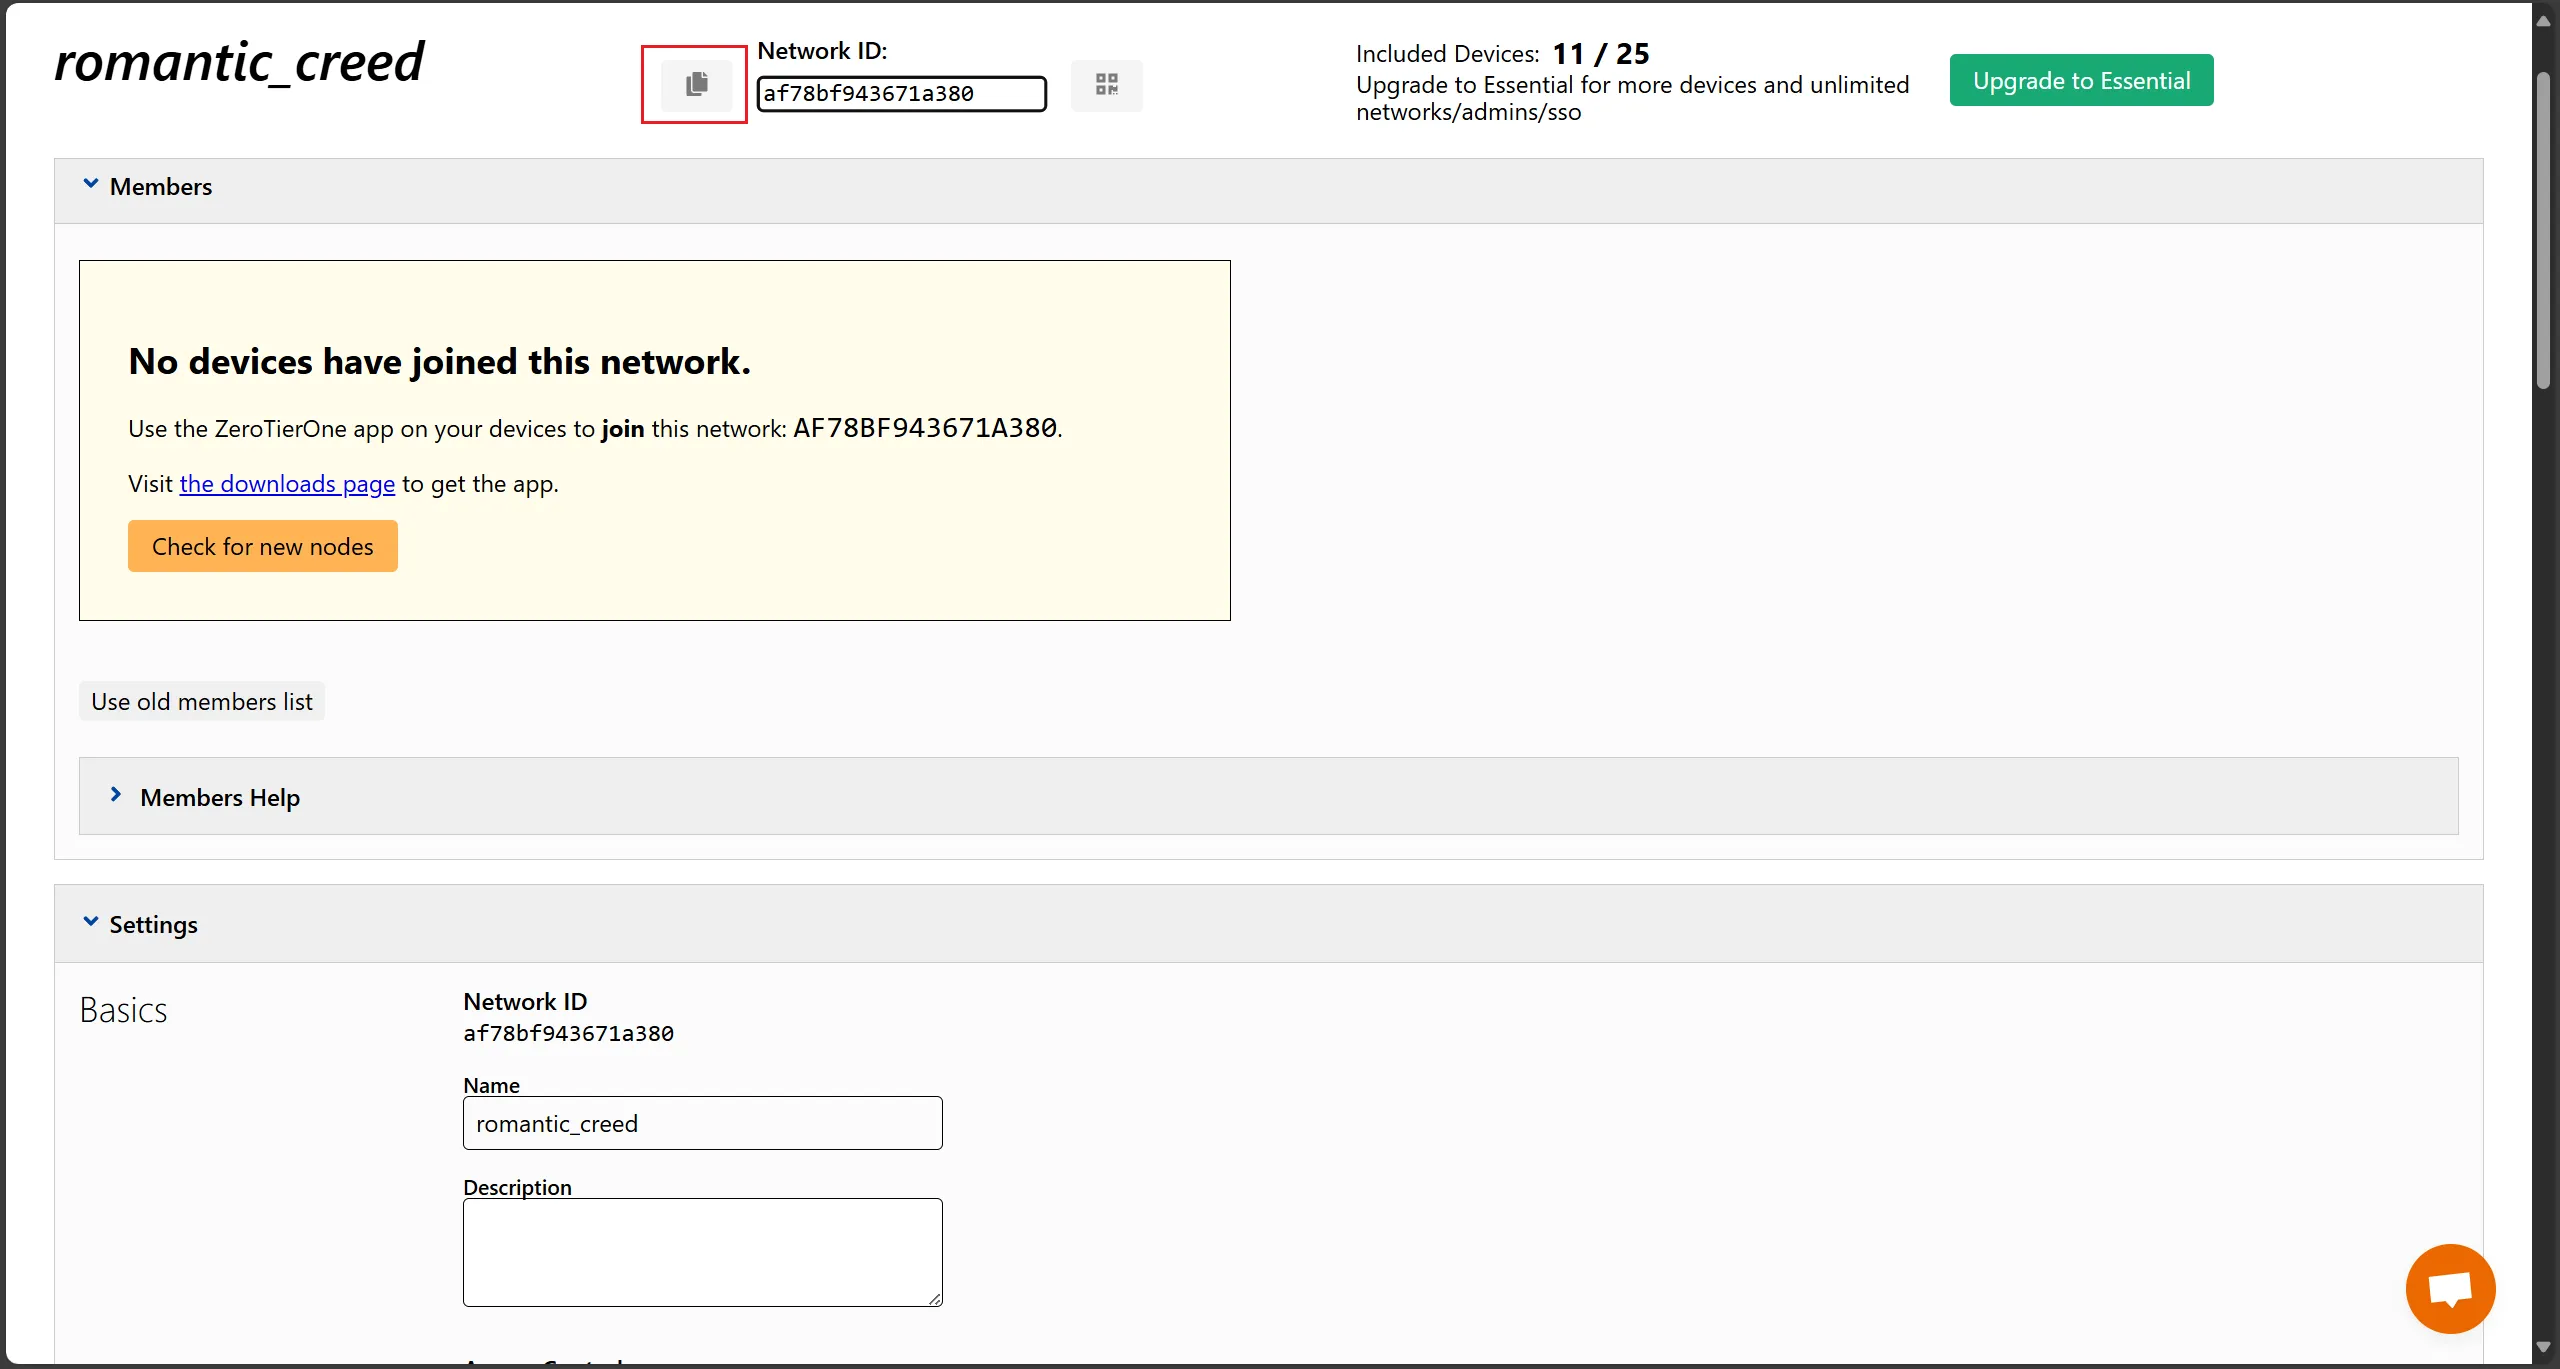Collapse the Members section chevron
The image size is (2560, 1369).
(x=91, y=185)
